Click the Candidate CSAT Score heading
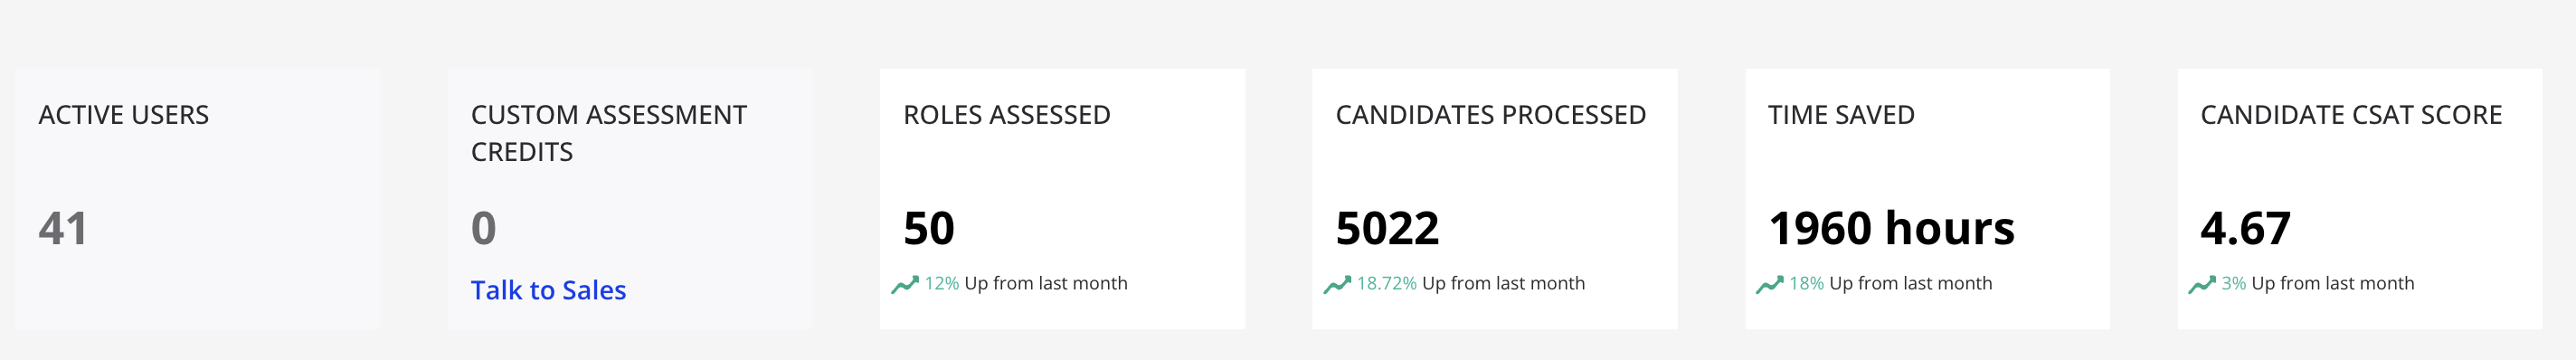This screenshot has width=2576, height=360. pos(2351,115)
